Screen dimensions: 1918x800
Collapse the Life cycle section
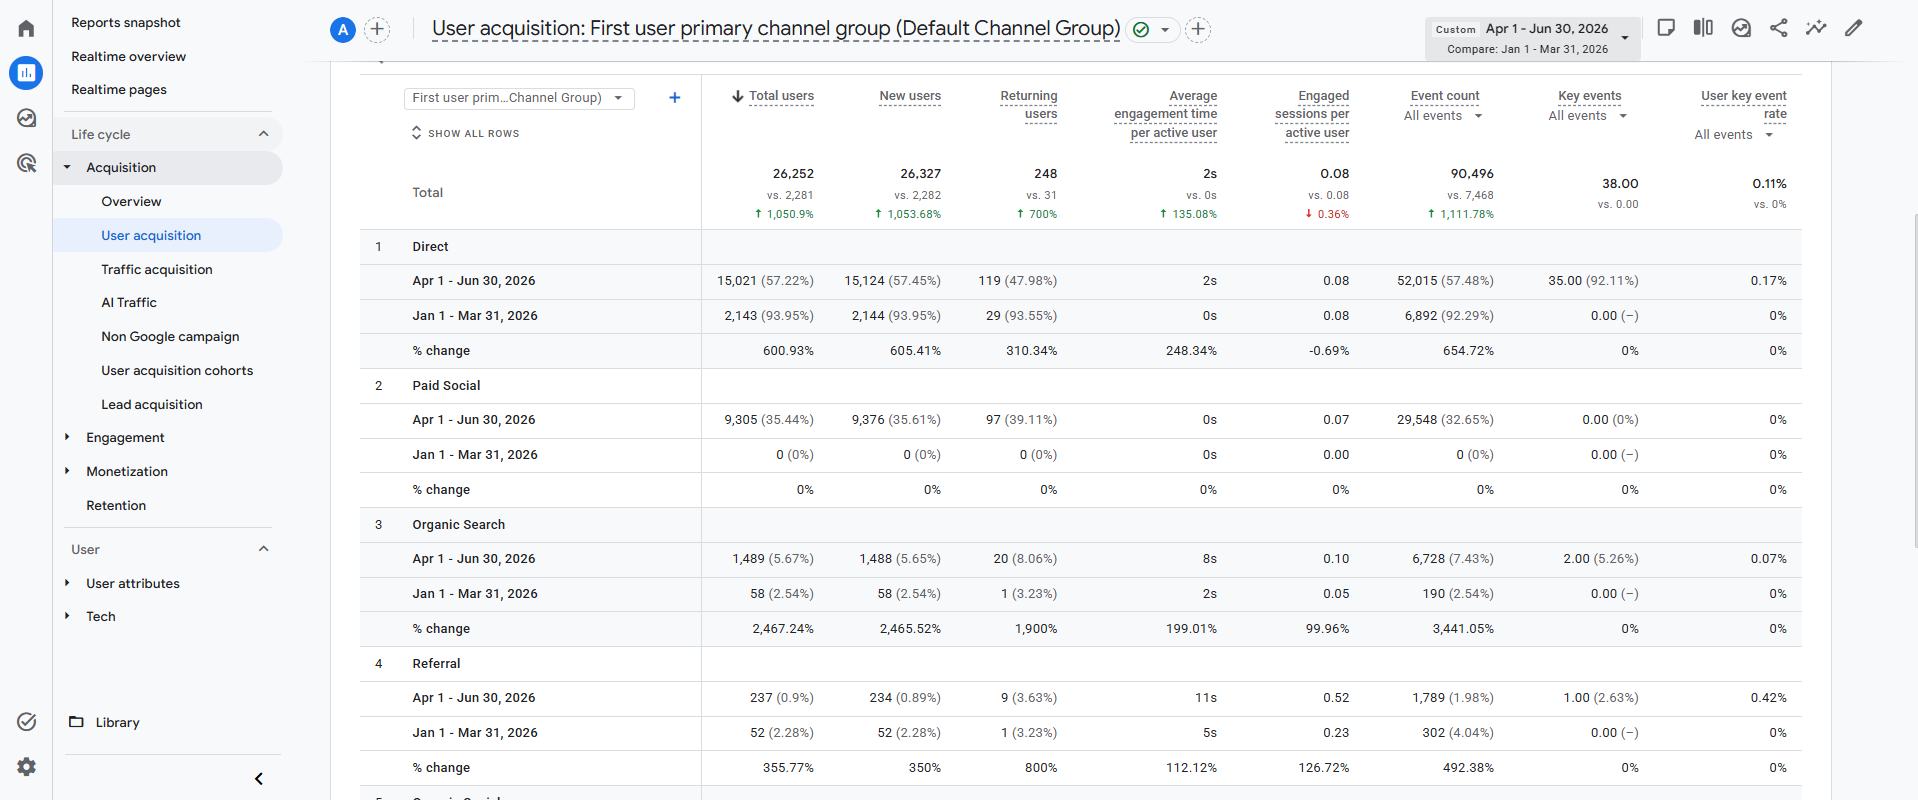[264, 134]
